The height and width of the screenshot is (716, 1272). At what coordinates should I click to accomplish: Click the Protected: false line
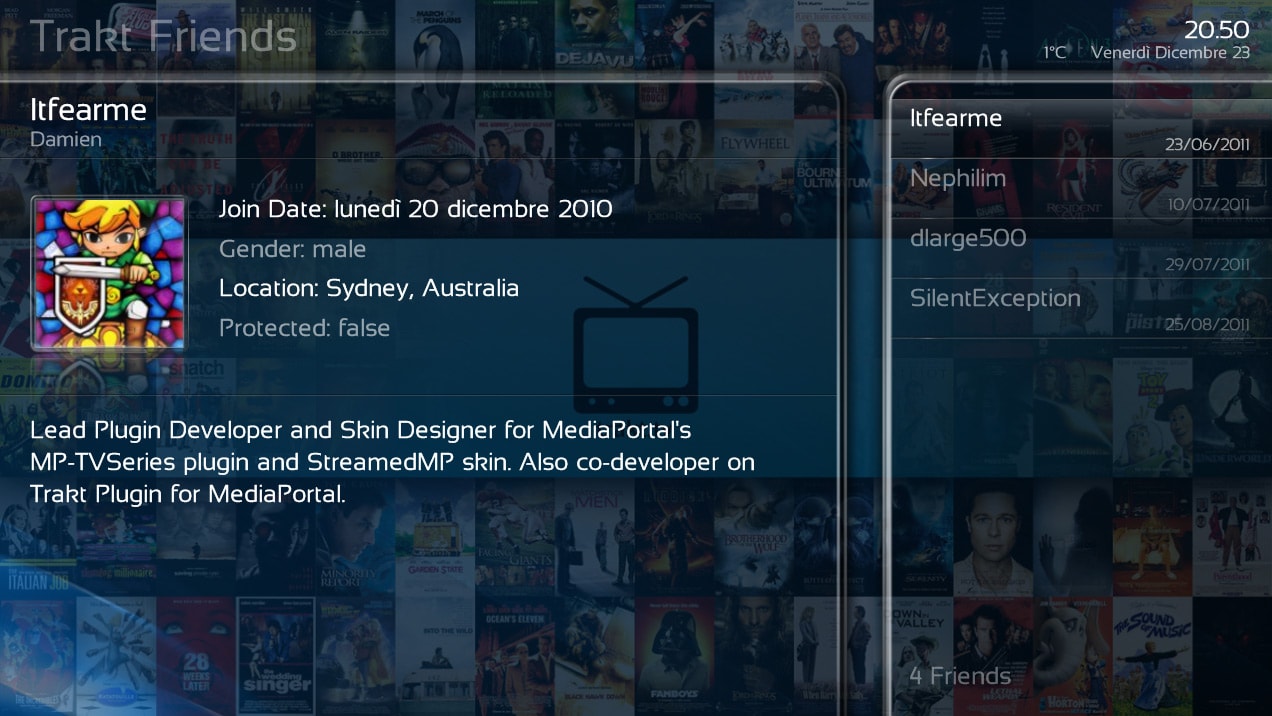coord(305,328)
